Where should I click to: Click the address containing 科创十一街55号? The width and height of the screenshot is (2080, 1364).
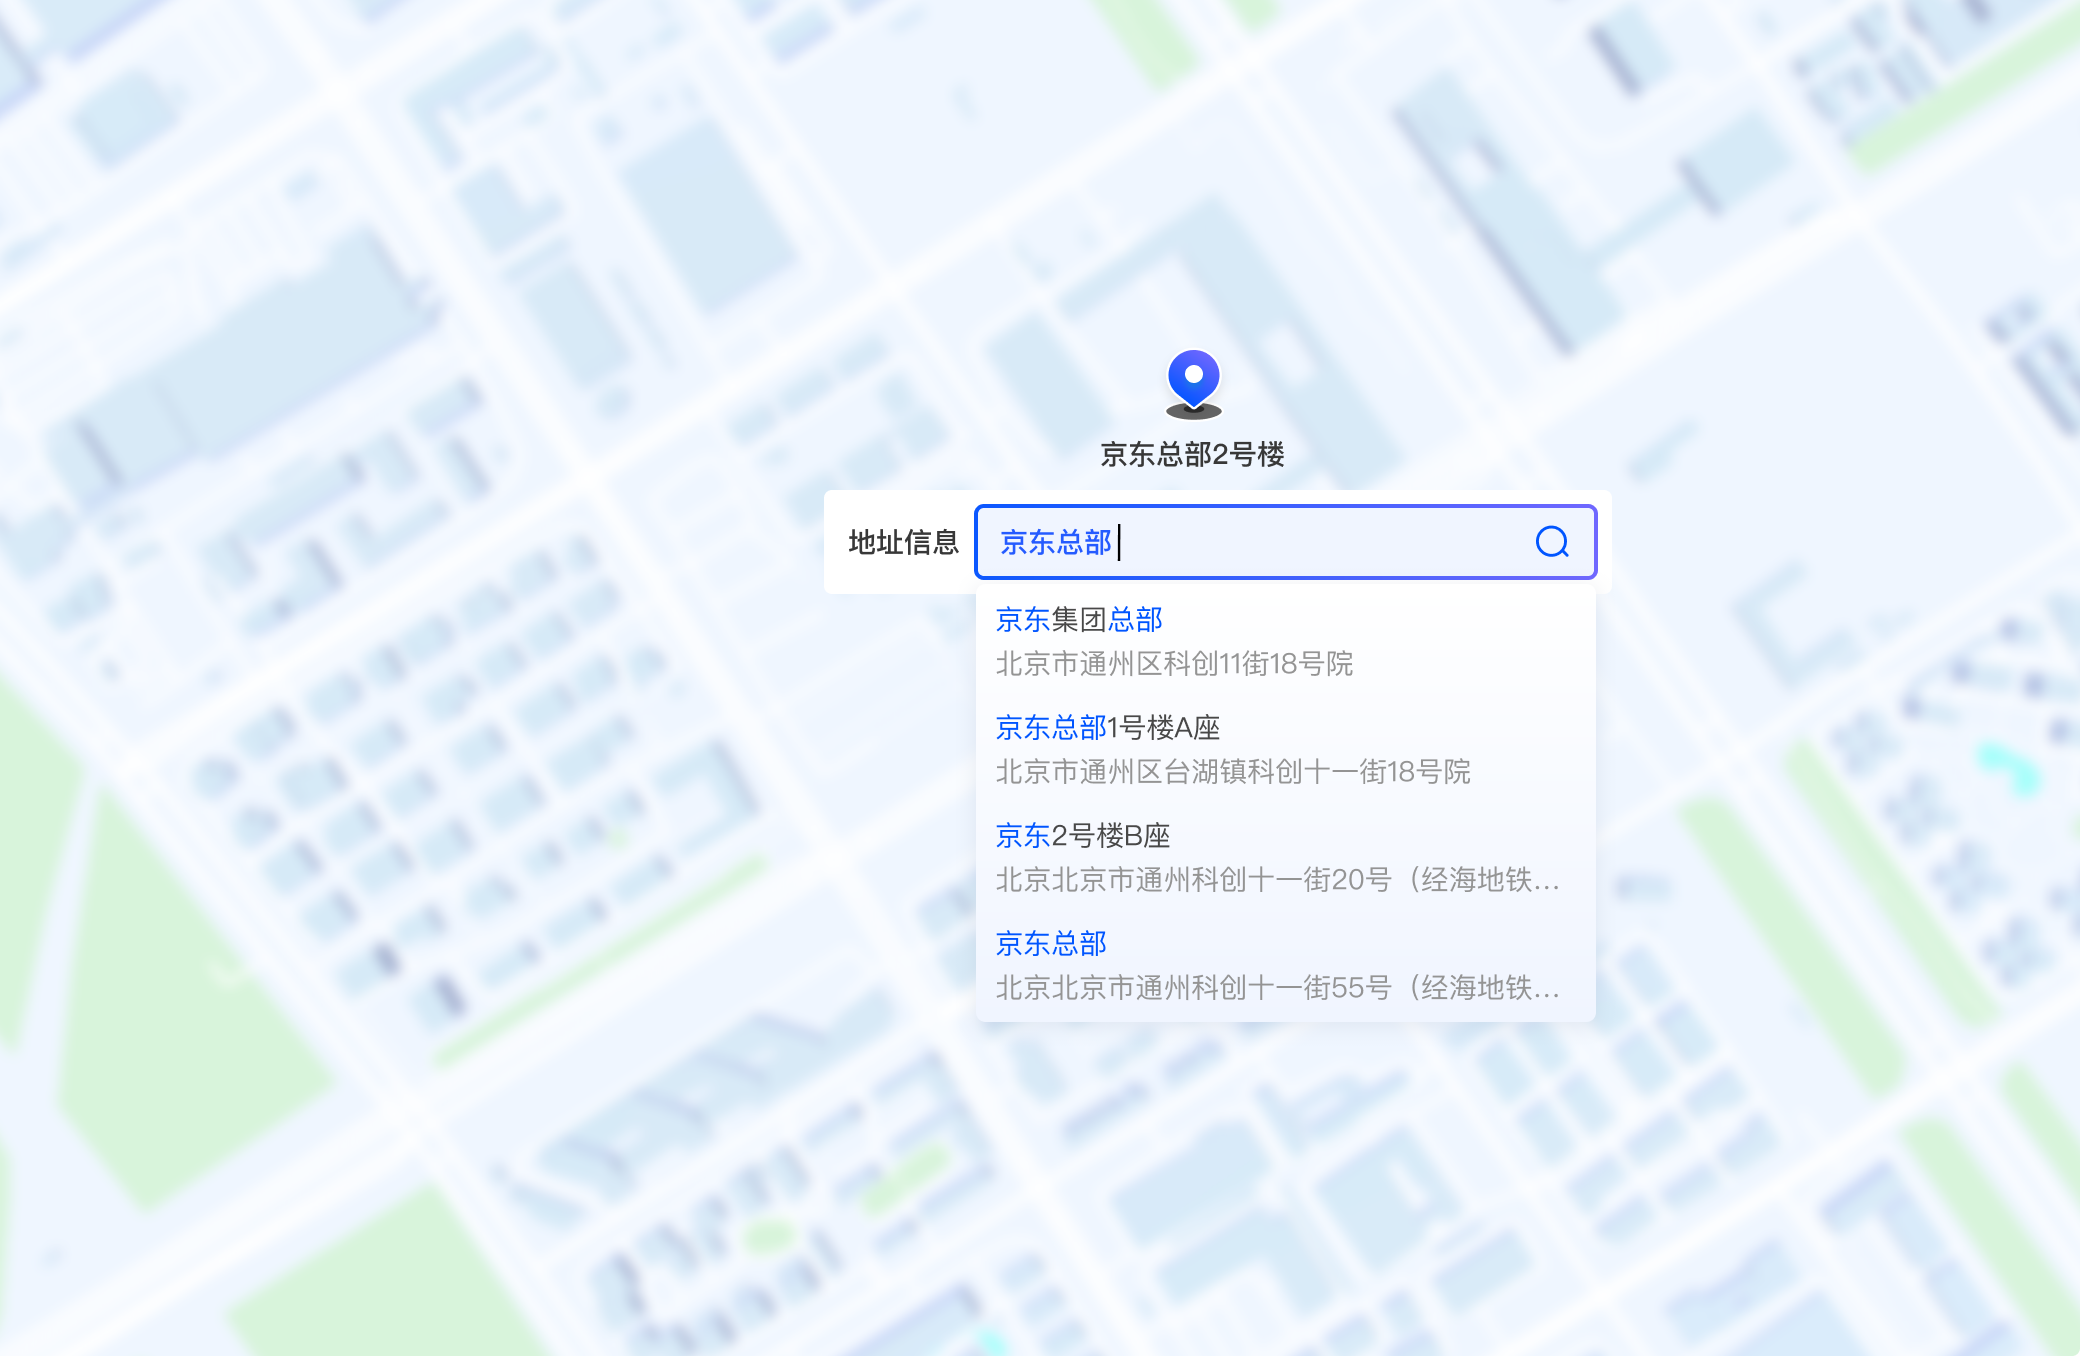(1276, 988)
